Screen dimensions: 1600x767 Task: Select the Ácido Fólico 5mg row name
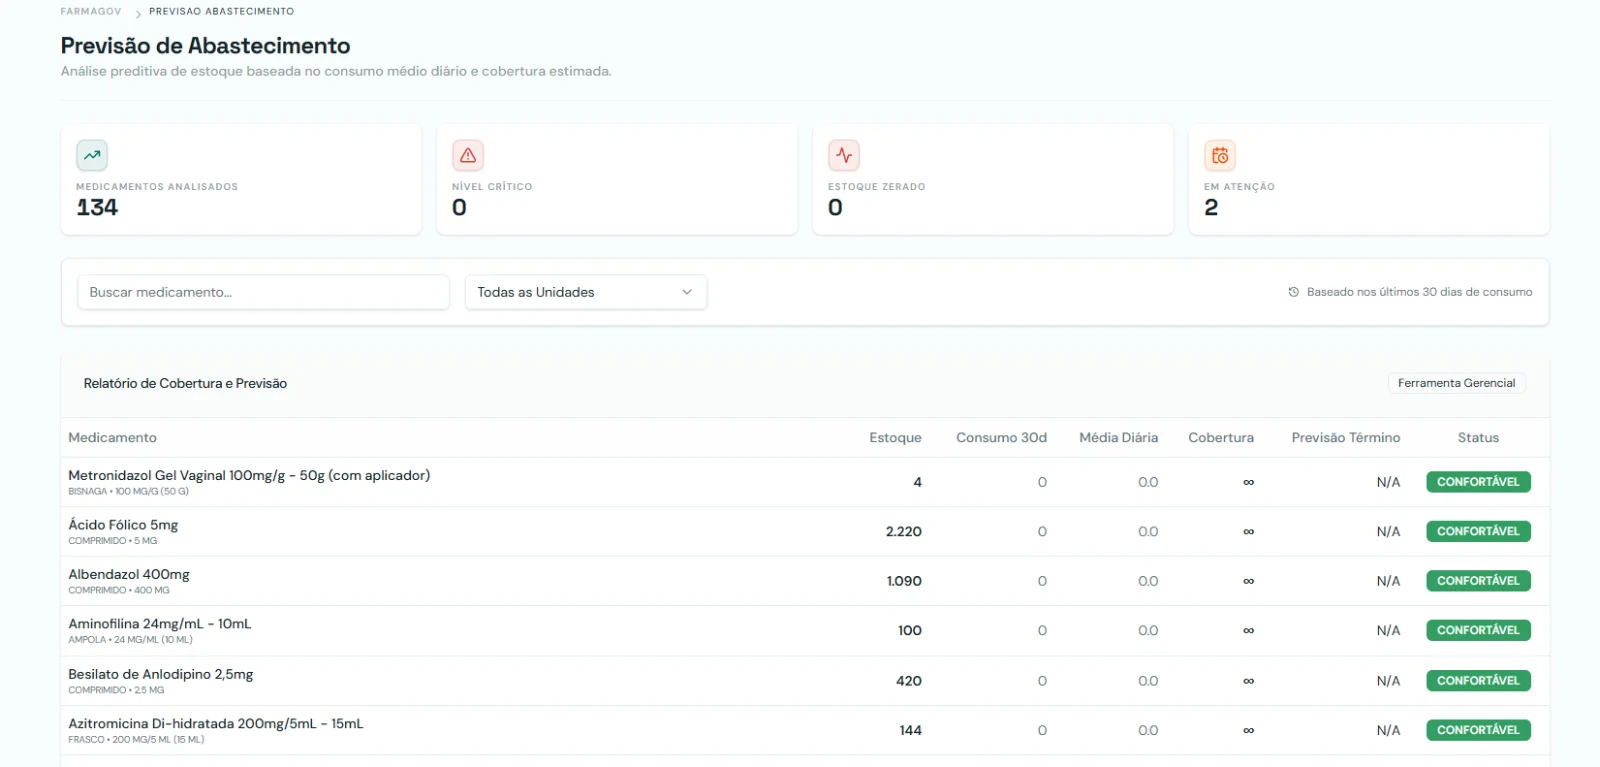click(x=123, y=525)
